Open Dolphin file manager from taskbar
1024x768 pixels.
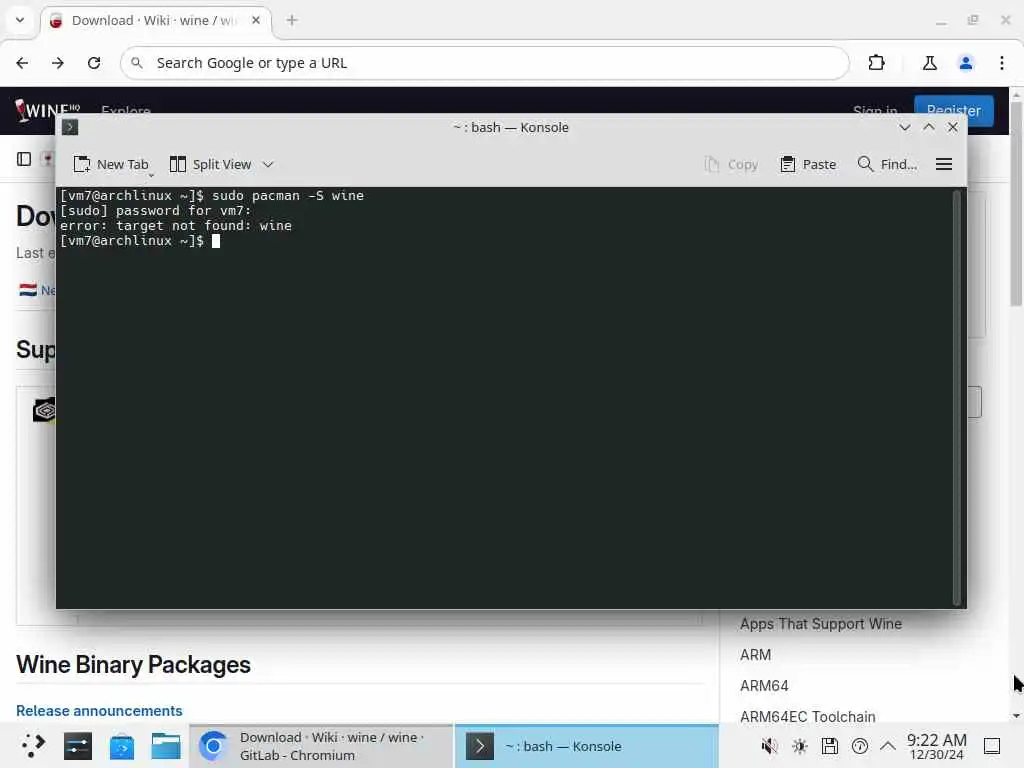(166, 746)
